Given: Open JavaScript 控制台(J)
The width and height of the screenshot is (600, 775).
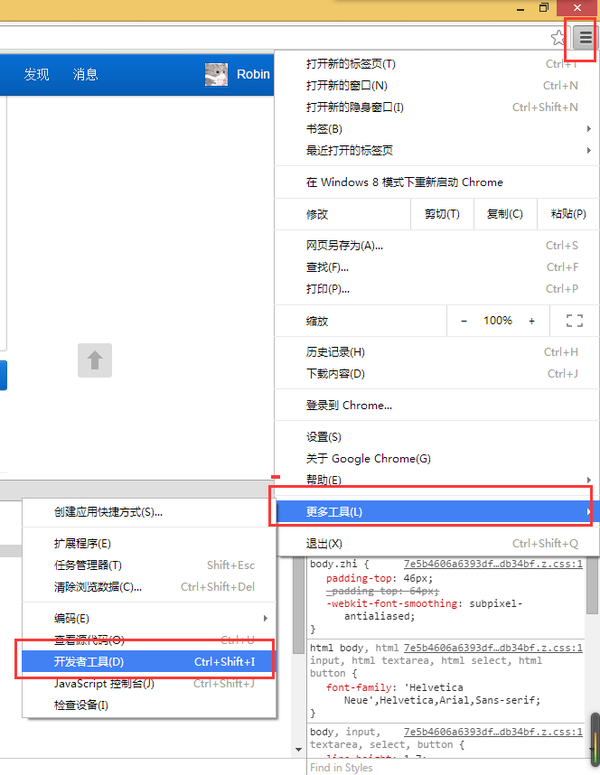Looking at the screenshot, I should 149,684.
